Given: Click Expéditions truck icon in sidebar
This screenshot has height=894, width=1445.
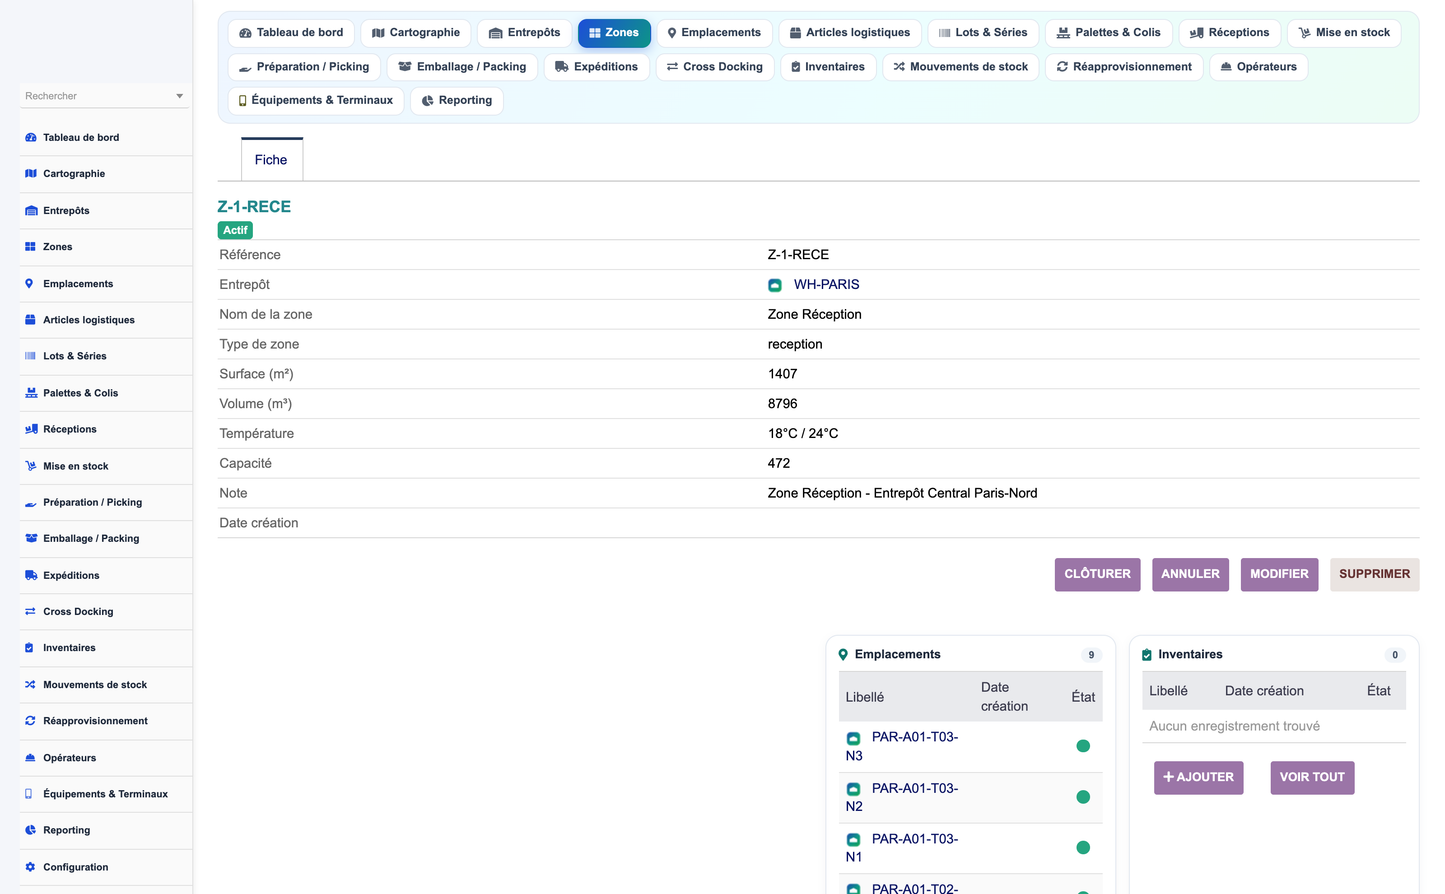Looking at the screenshot, I should 31,576.
